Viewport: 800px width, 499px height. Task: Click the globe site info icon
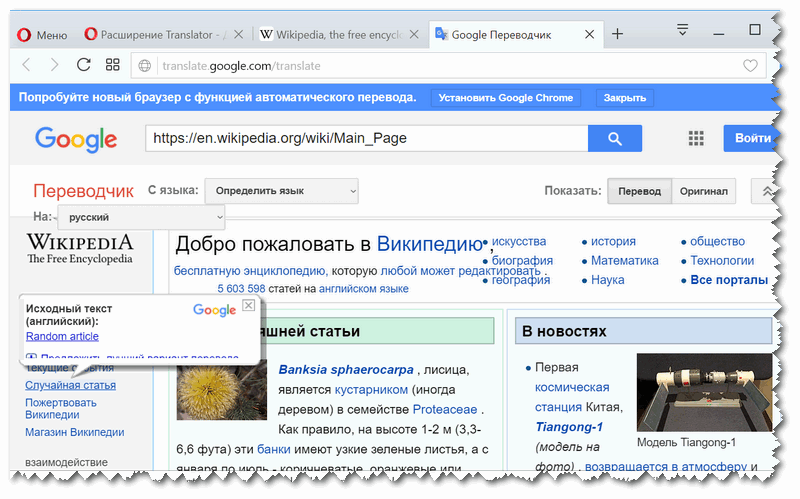[145, 66]
